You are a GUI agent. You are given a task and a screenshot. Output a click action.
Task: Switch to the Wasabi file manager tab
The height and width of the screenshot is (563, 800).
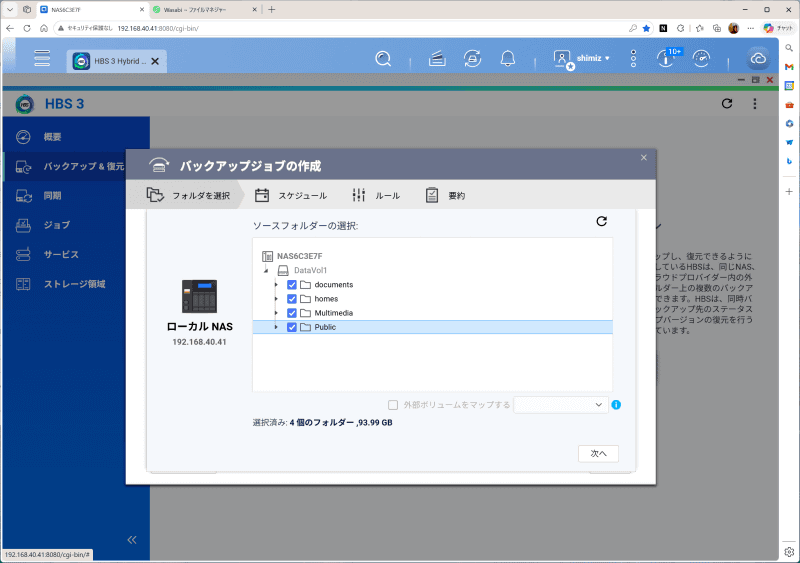tap(205, 10)
